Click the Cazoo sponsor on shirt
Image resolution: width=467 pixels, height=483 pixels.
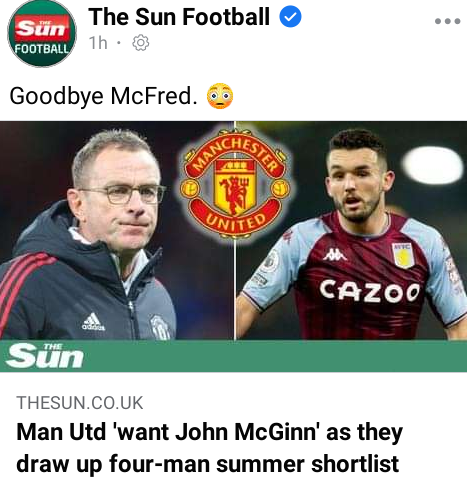click(x=369, y=292)
